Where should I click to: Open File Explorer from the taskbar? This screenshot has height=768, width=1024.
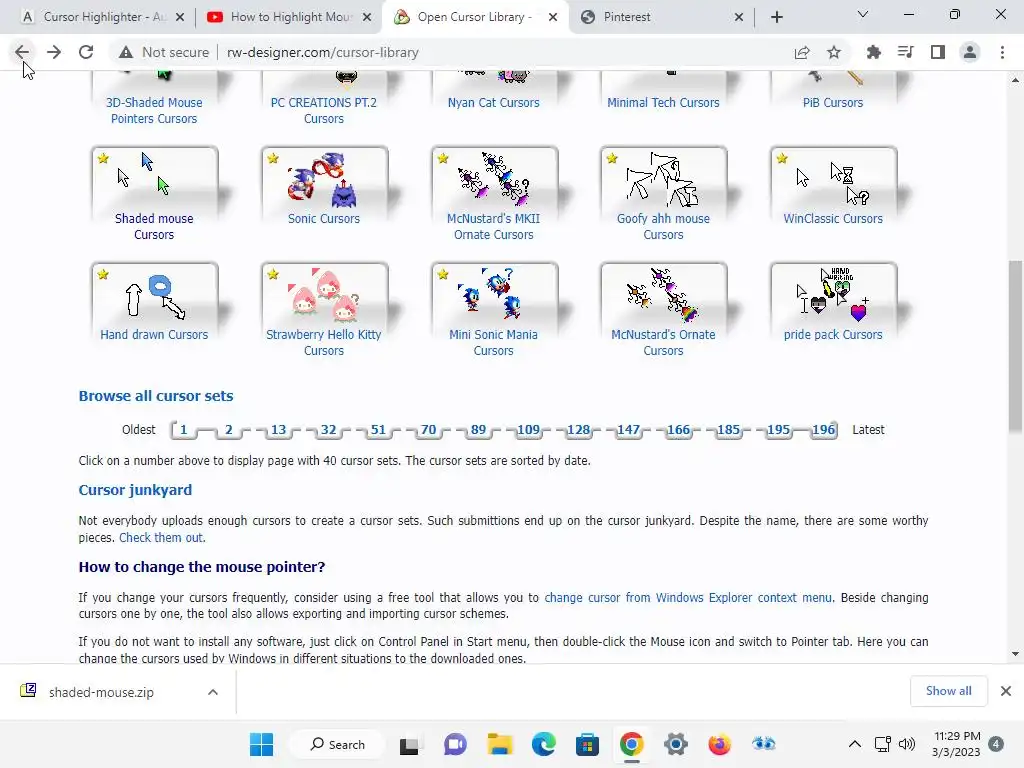click(500, 744)
